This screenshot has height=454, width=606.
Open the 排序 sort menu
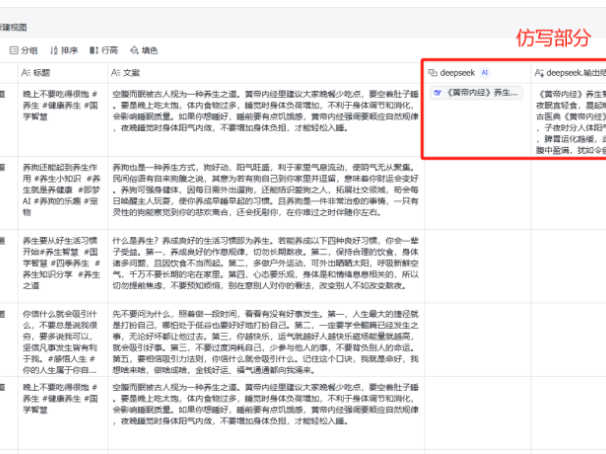click(x=64, y=50)
